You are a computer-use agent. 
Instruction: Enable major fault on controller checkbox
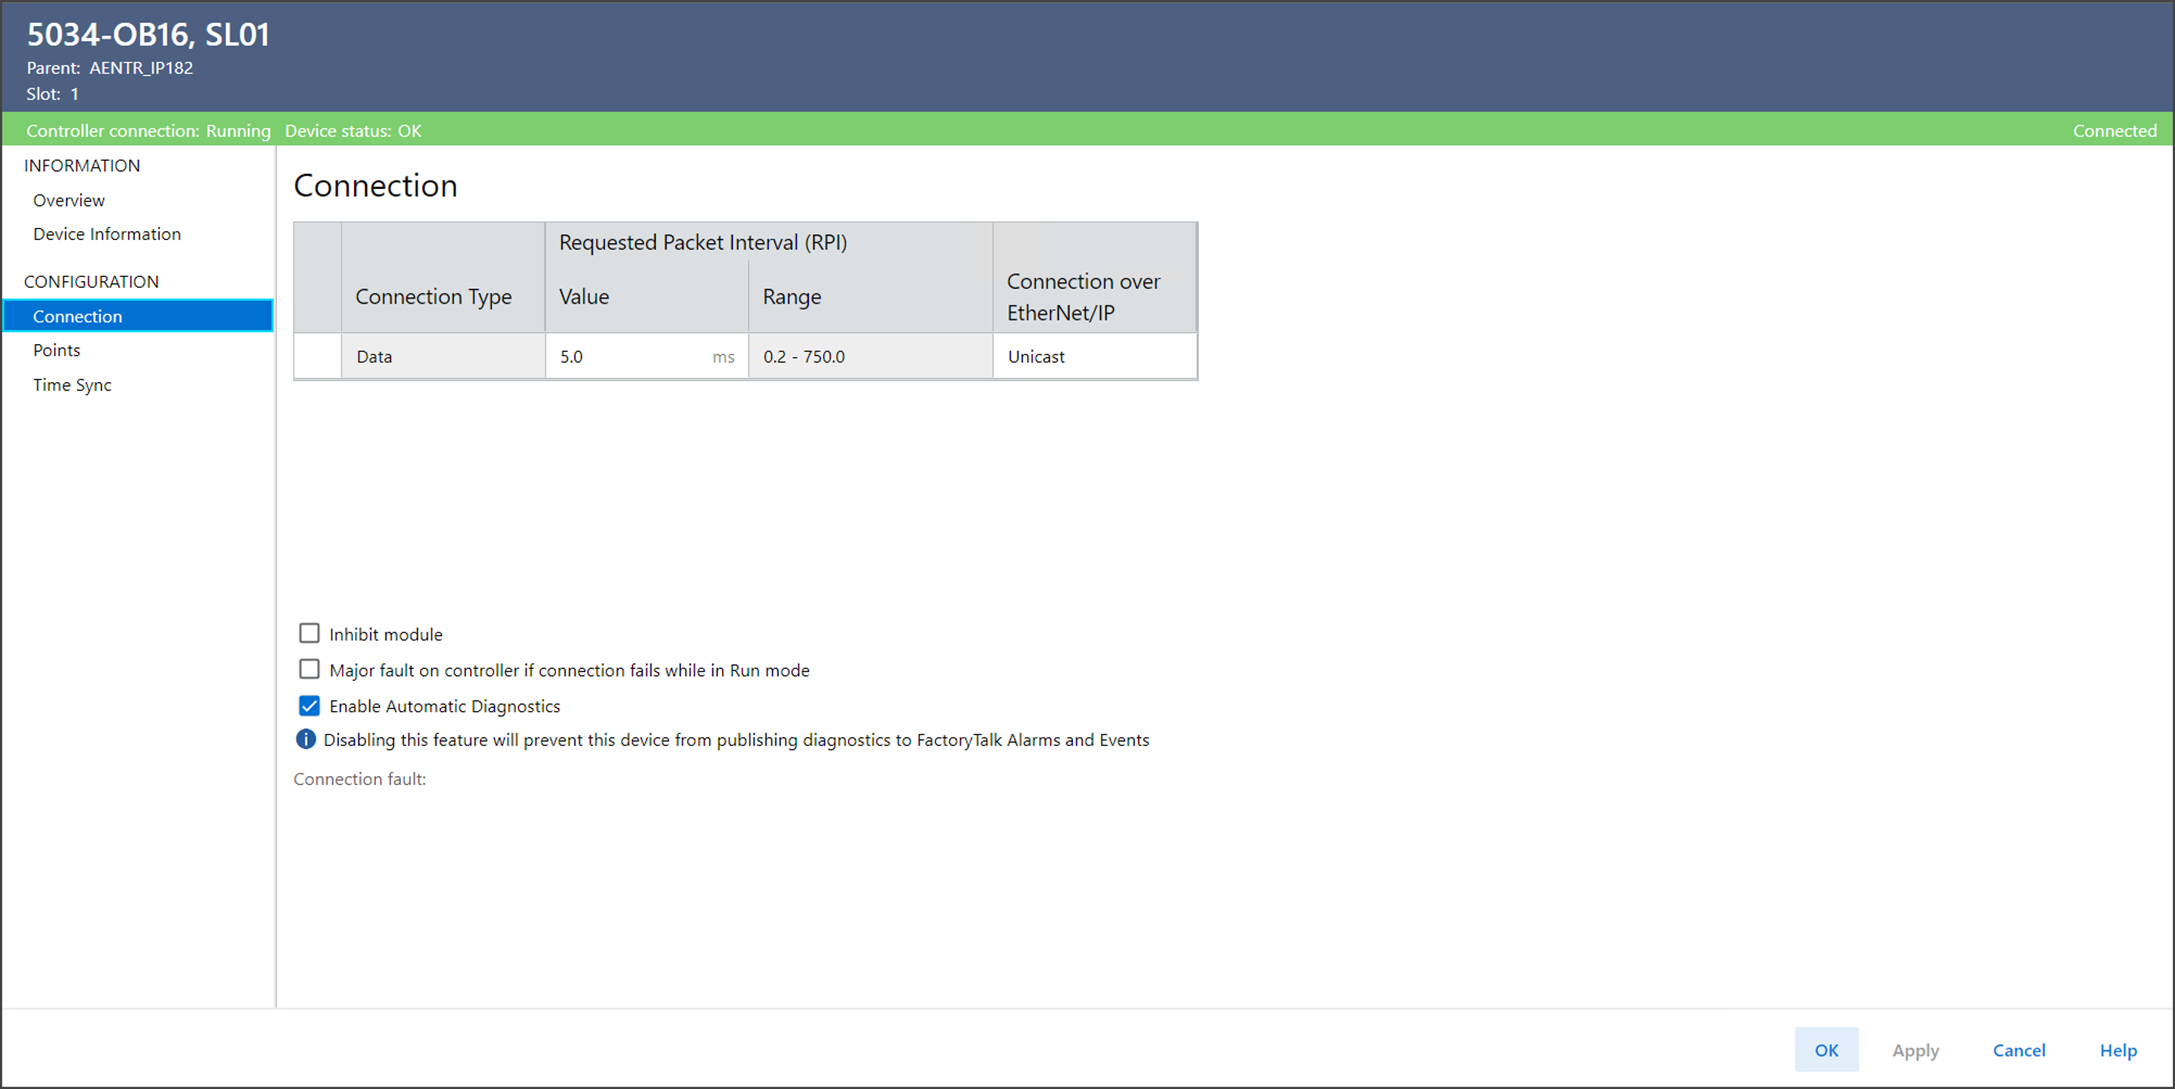309,670
